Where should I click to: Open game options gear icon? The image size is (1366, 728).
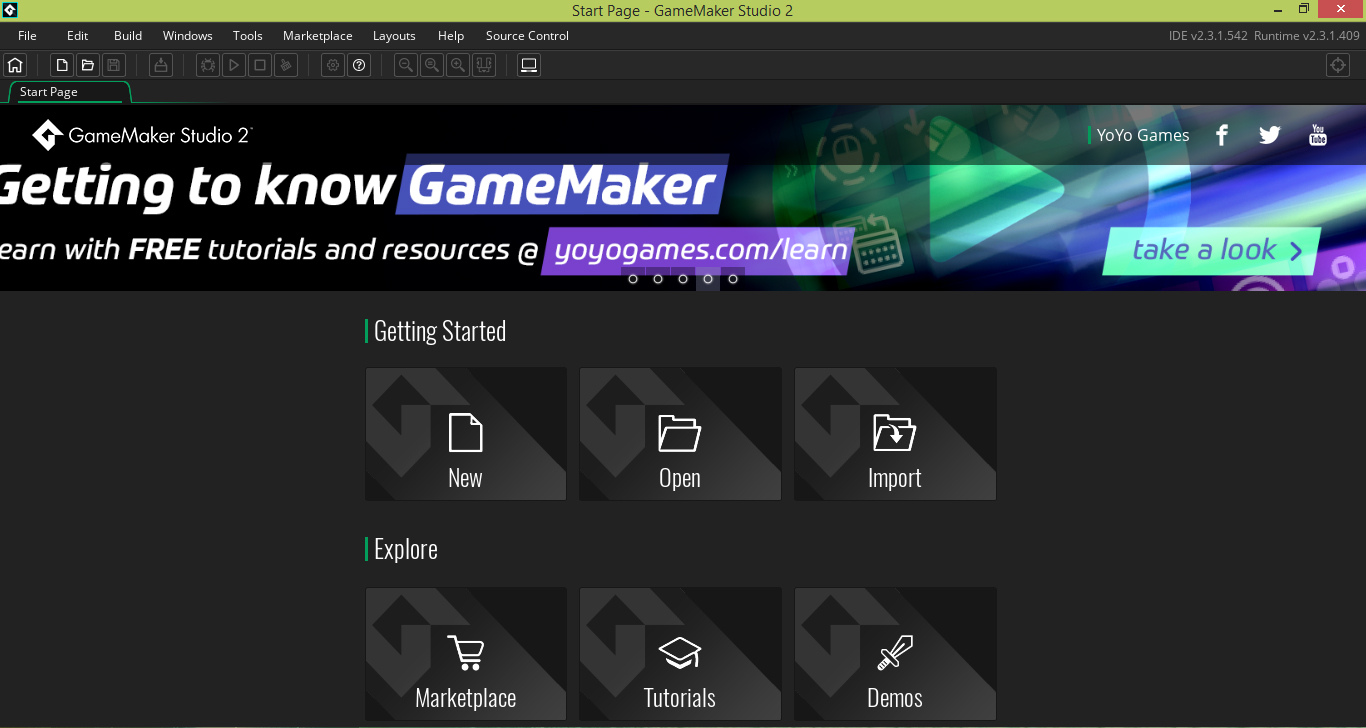333,65
